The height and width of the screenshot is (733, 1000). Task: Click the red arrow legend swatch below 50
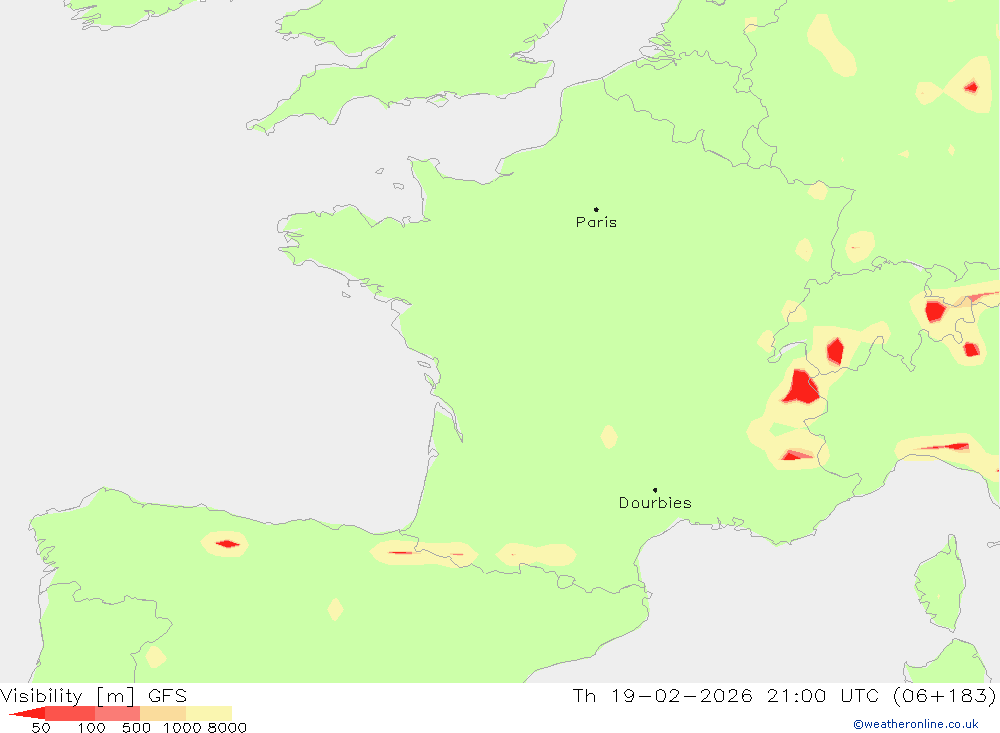pyautogui.click(x=27, y=714)
